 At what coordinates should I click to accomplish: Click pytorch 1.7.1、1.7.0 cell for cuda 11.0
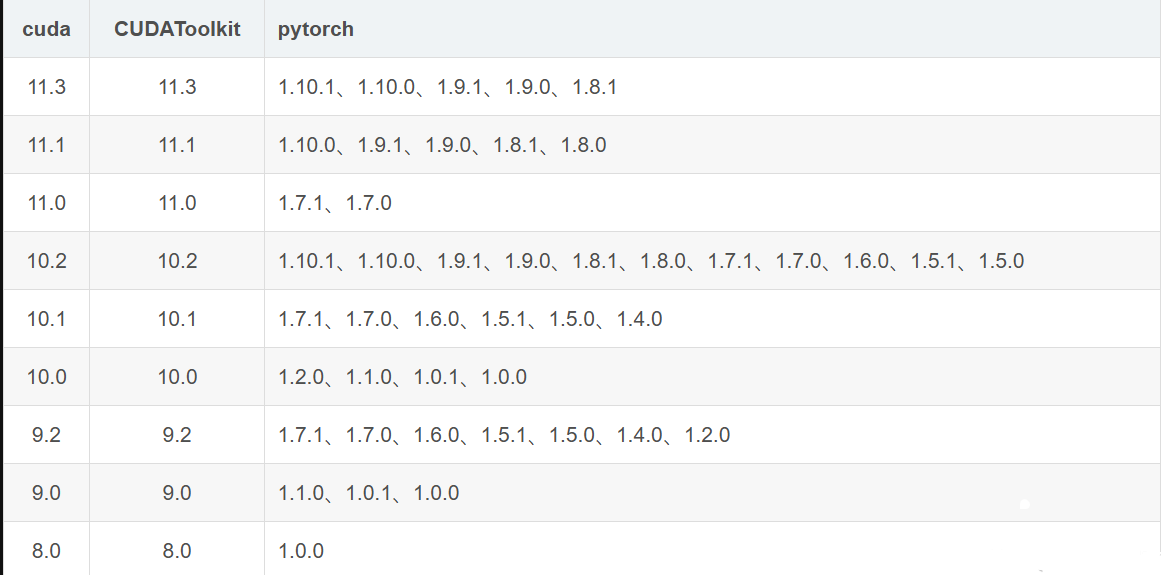click(335, 203)
